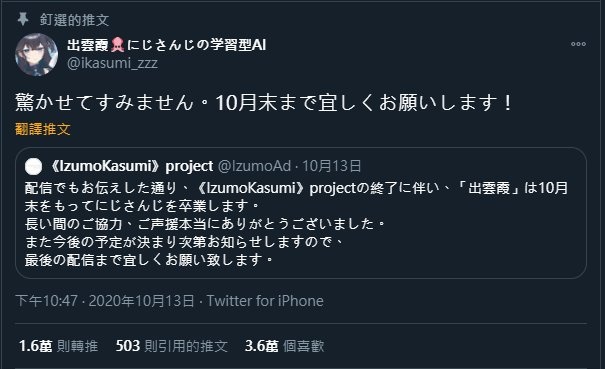
Task: Click the 釘選的推文 pinned tweet label
Action: point(74,20)
